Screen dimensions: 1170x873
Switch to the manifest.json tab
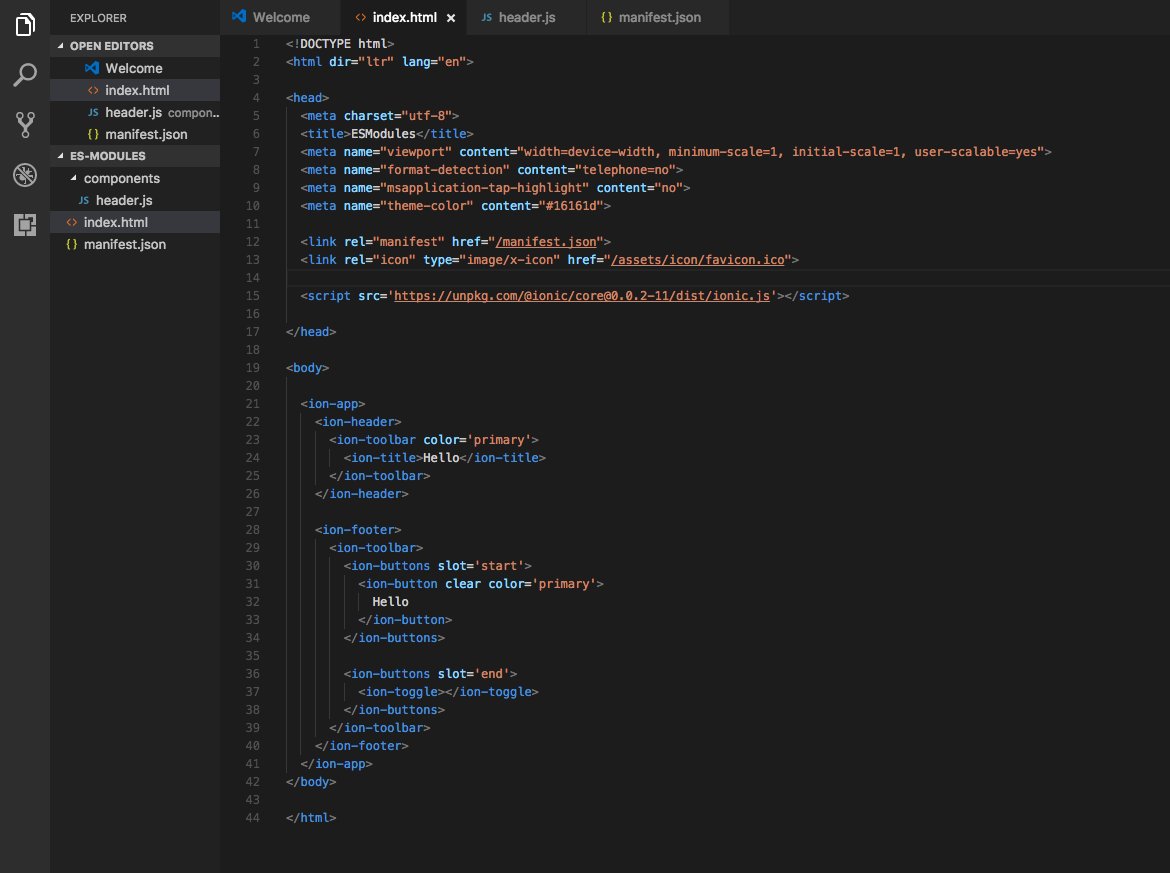[x=658, y=17]
